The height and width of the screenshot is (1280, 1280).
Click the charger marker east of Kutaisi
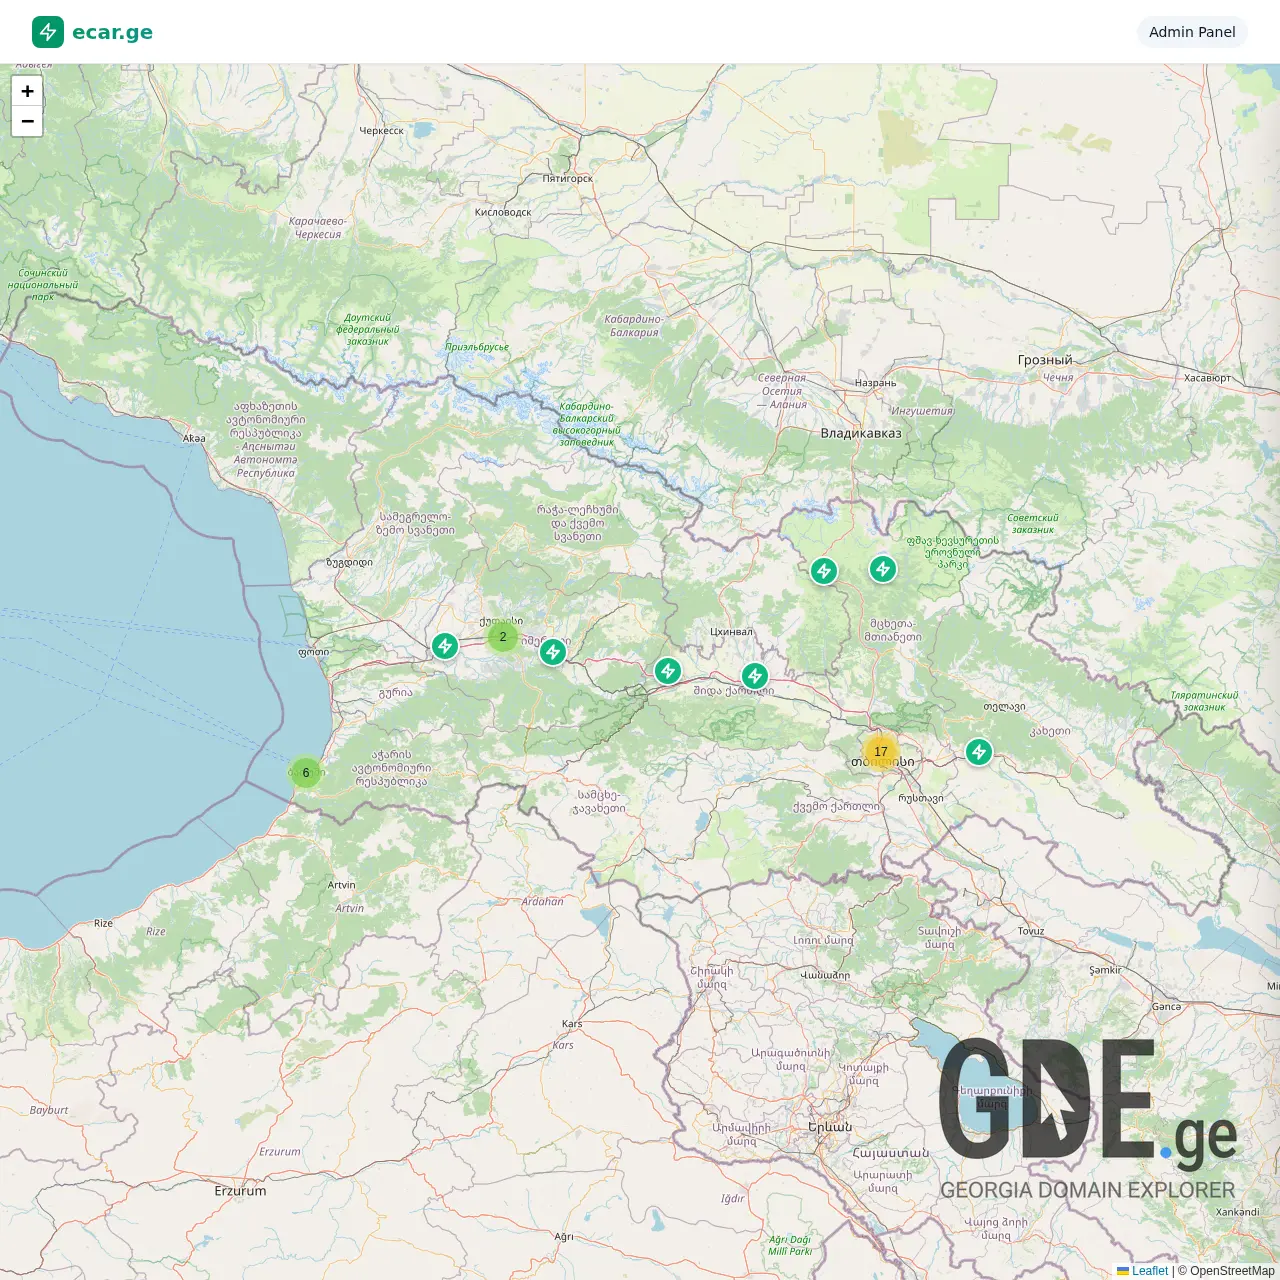coord(553,652)
